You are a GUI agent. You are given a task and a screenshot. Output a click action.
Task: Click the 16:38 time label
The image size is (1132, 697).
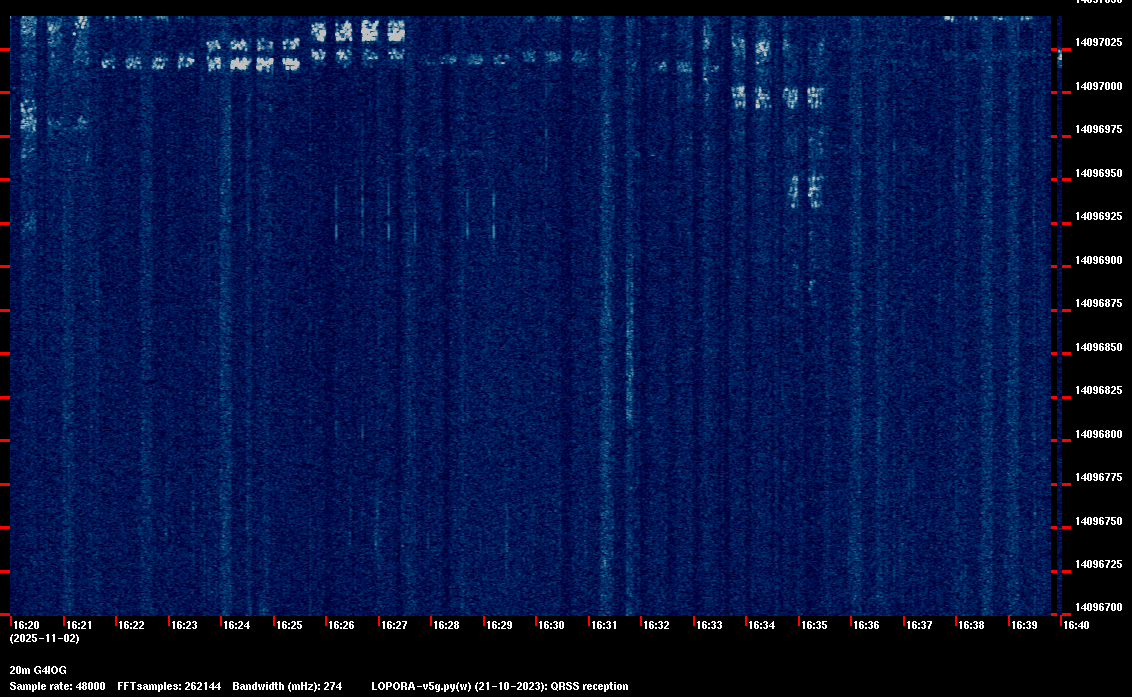[x=971, y=625]
